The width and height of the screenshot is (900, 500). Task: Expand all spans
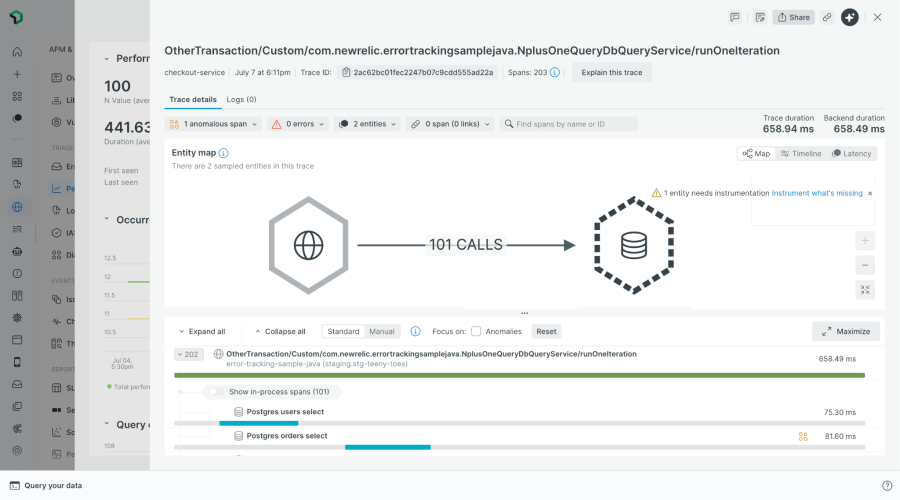click(201, 331)
